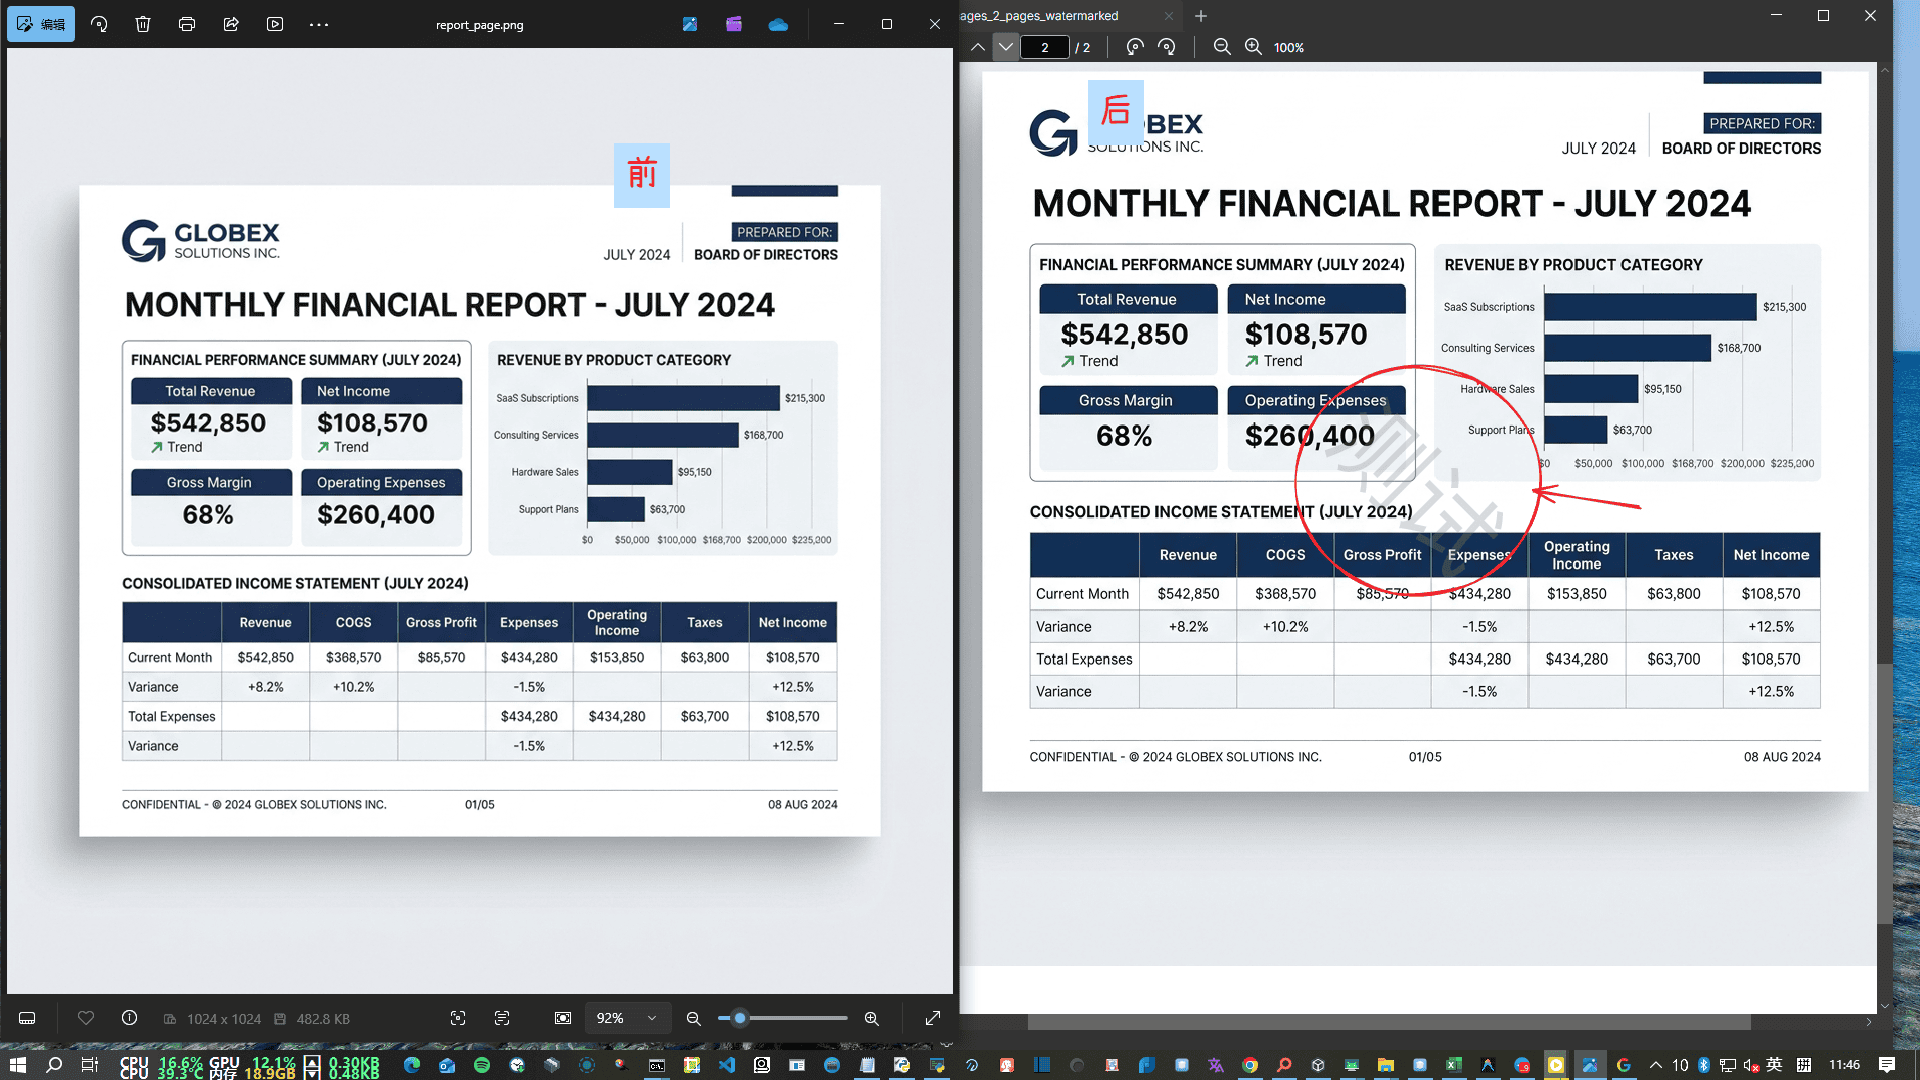Screen dimensions: 1920x1080
Task: Share report_page.png using share icon
Action: pos(231,24)
